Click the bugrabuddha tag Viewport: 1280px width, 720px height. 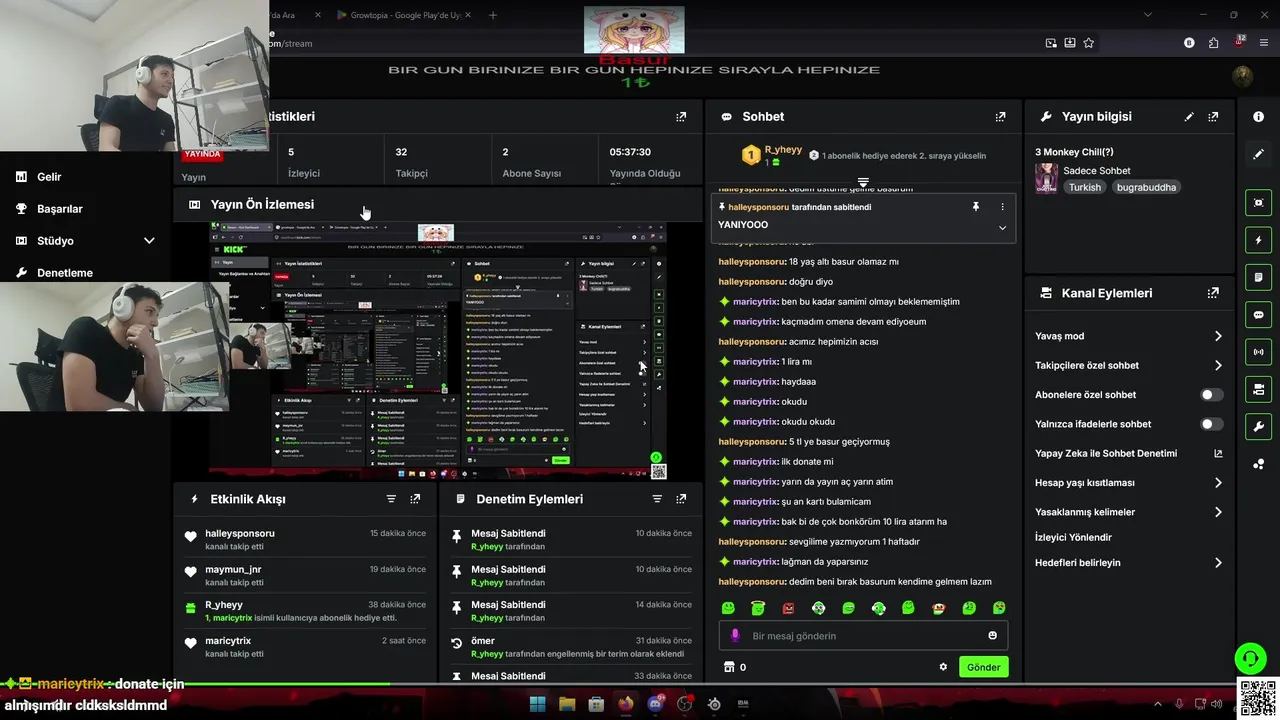point(1146,187)
